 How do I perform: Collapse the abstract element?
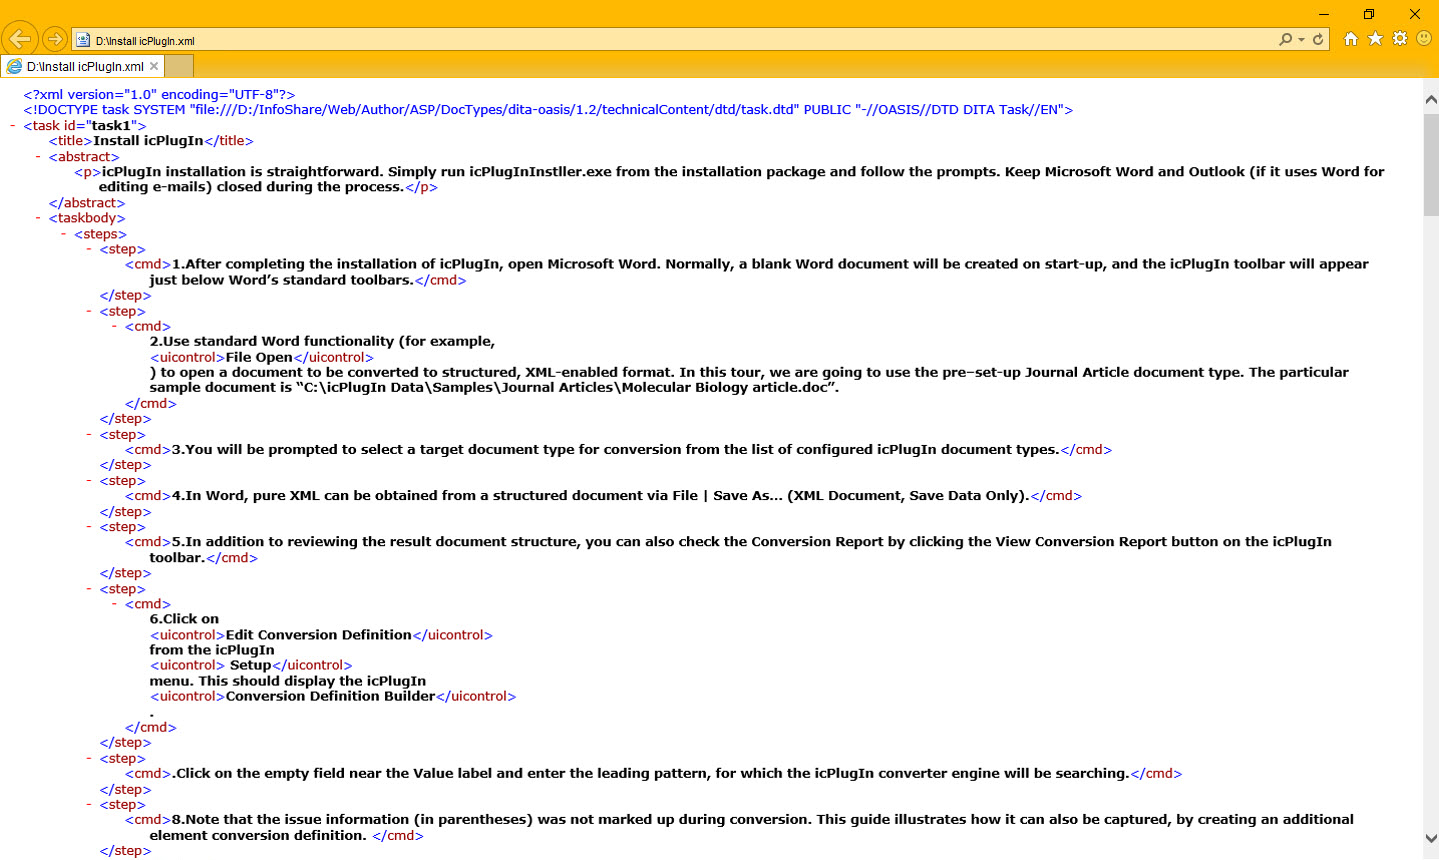pos(38,157)
